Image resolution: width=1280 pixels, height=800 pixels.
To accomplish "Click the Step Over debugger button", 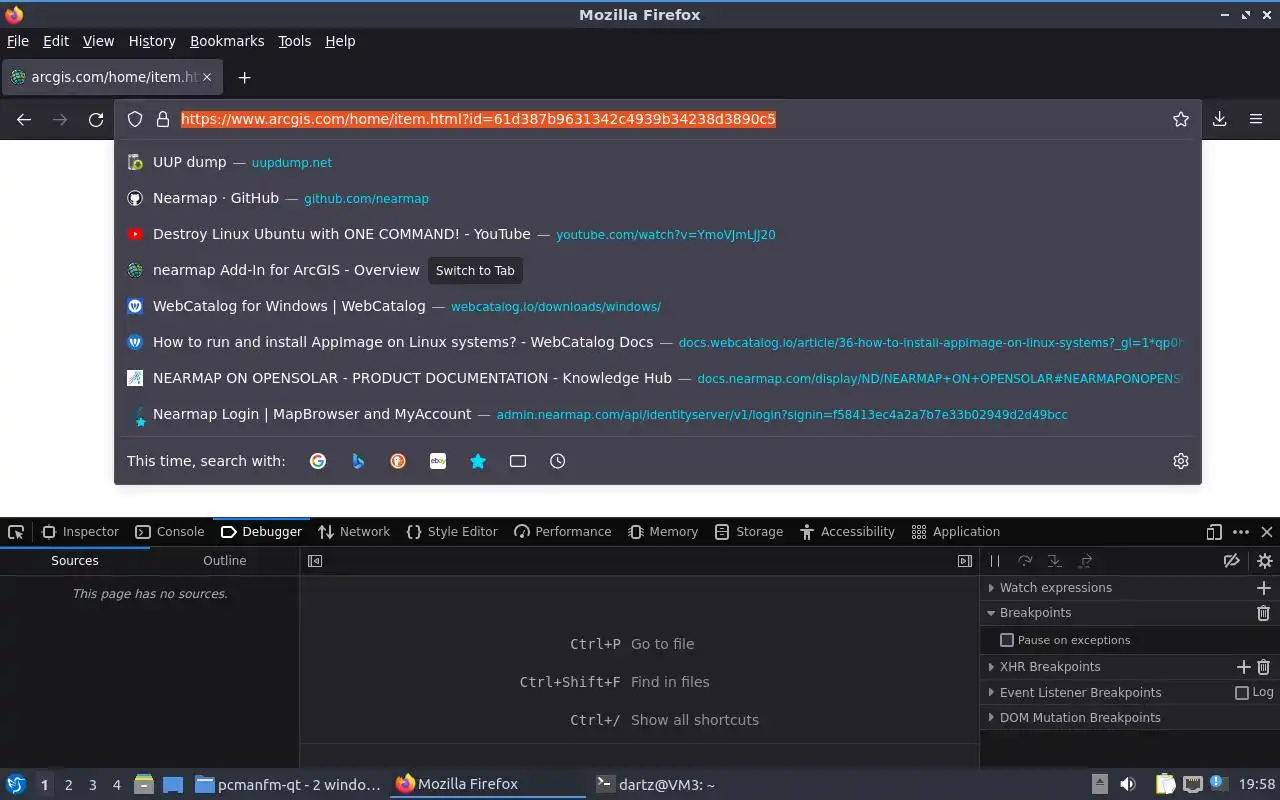I will coord(1025,561).
